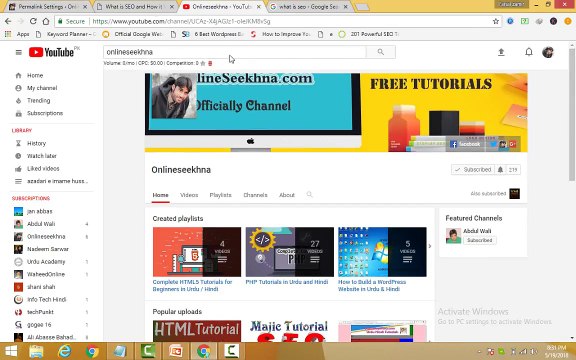The image size is (576, 360).
Task: Click the channel search magnifier icon
Action: [x=309, y=194]
